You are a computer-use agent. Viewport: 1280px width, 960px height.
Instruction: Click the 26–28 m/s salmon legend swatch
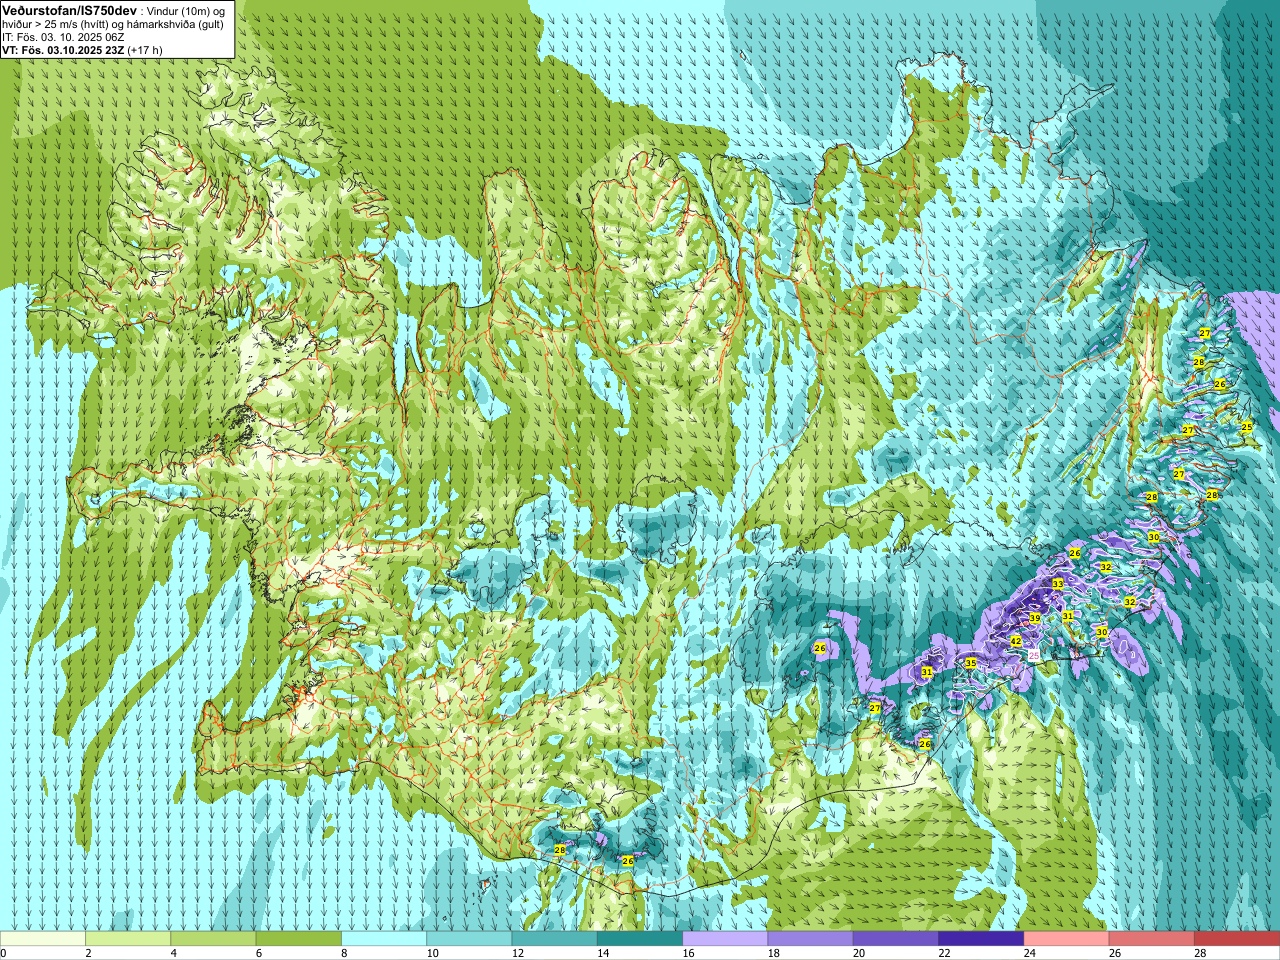point(1152,939)
